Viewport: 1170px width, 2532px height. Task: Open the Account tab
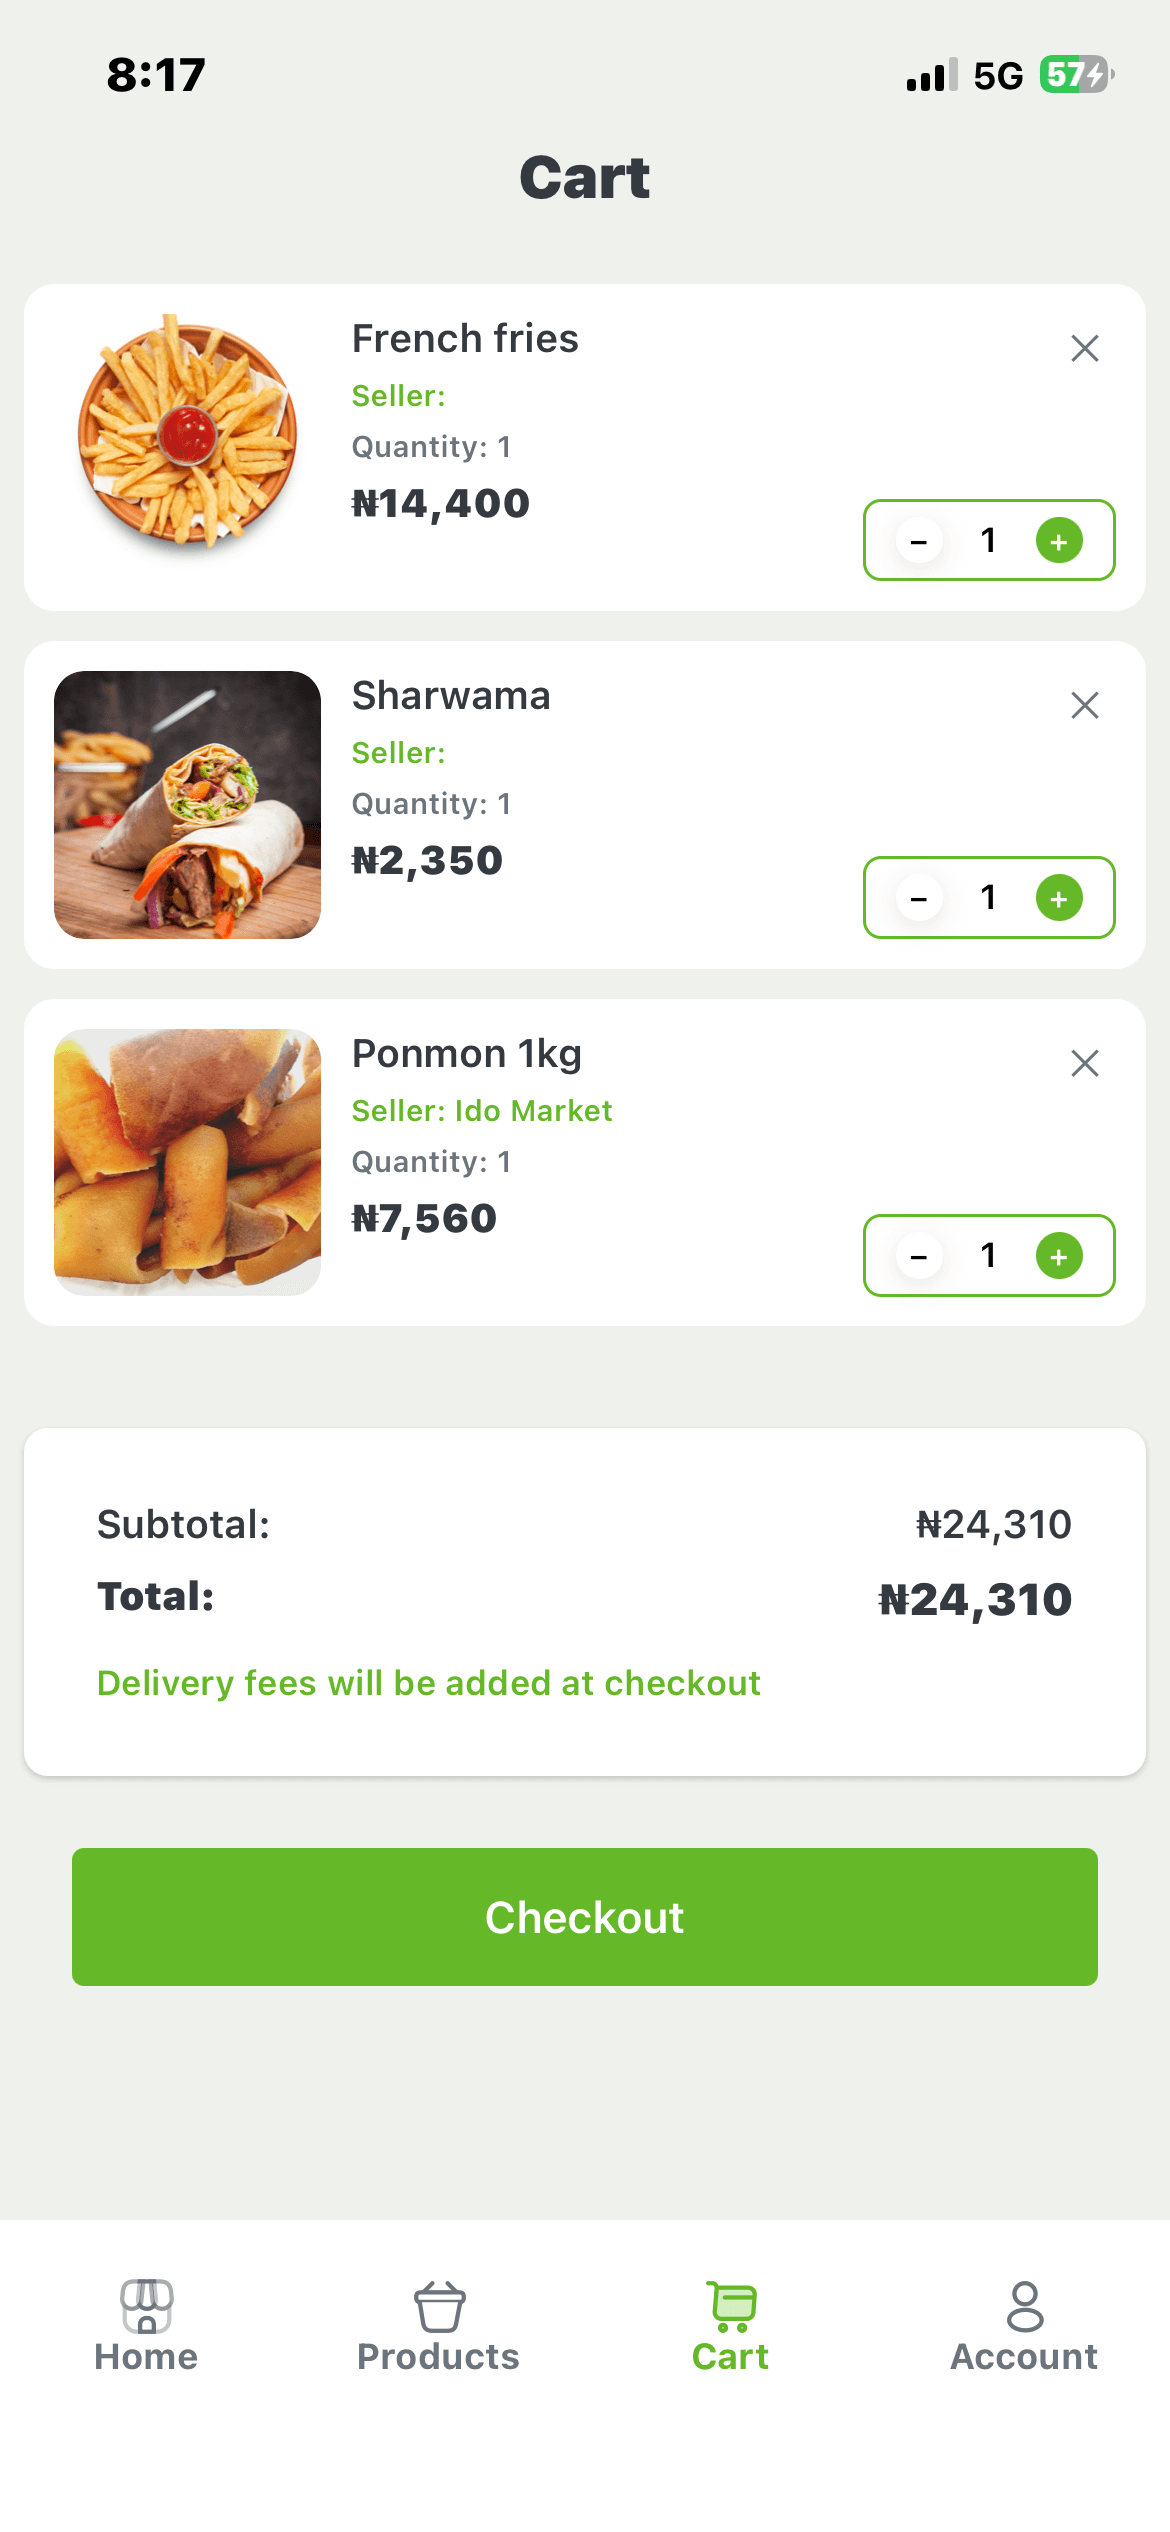click(x=1024, y=2326)
